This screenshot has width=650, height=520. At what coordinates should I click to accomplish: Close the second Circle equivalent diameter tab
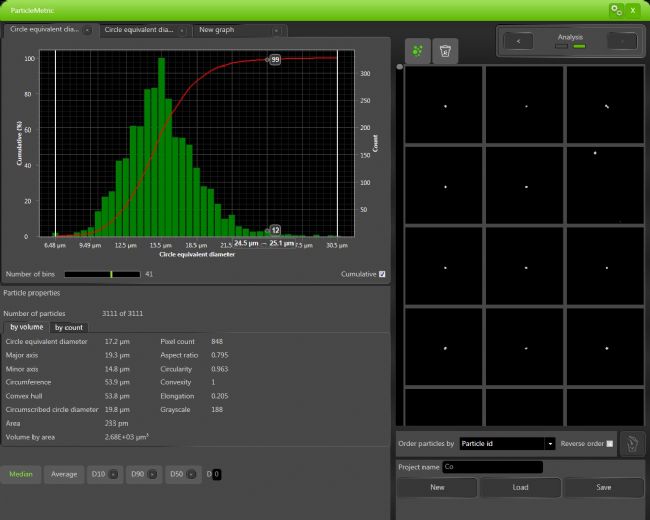183,30
